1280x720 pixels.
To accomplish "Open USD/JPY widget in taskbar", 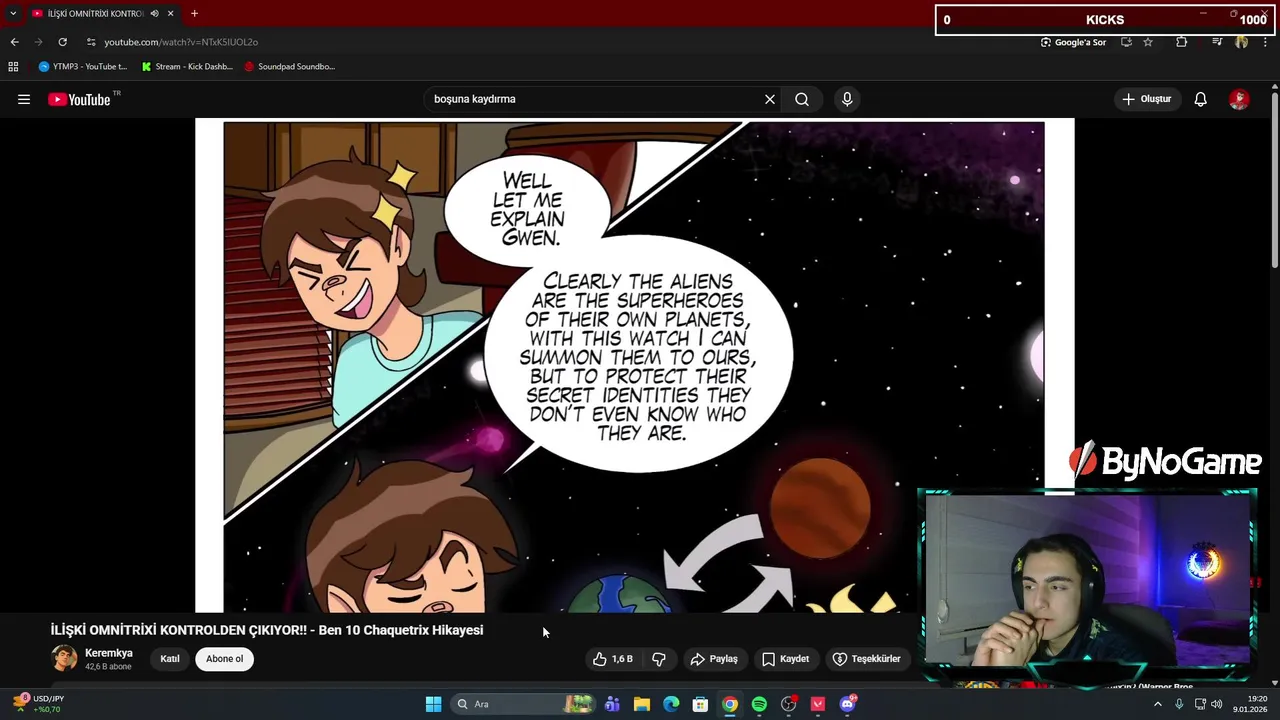I will pos(40,704).
